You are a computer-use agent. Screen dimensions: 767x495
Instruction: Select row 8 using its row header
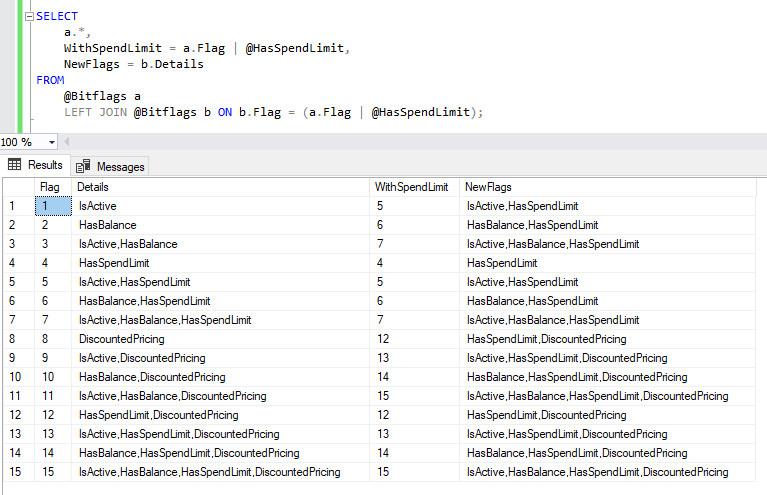pos(16,339)
